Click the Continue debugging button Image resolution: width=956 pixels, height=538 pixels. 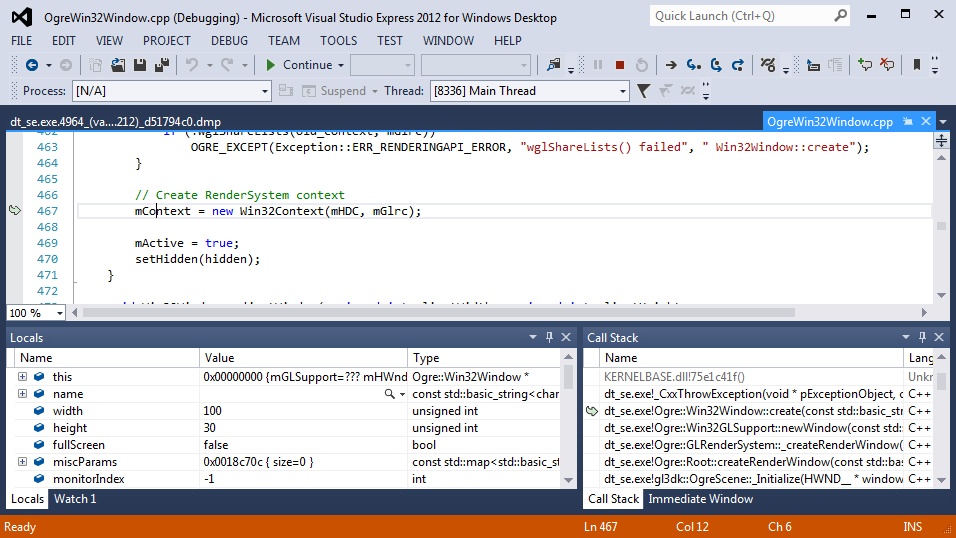tap(299, 65)
